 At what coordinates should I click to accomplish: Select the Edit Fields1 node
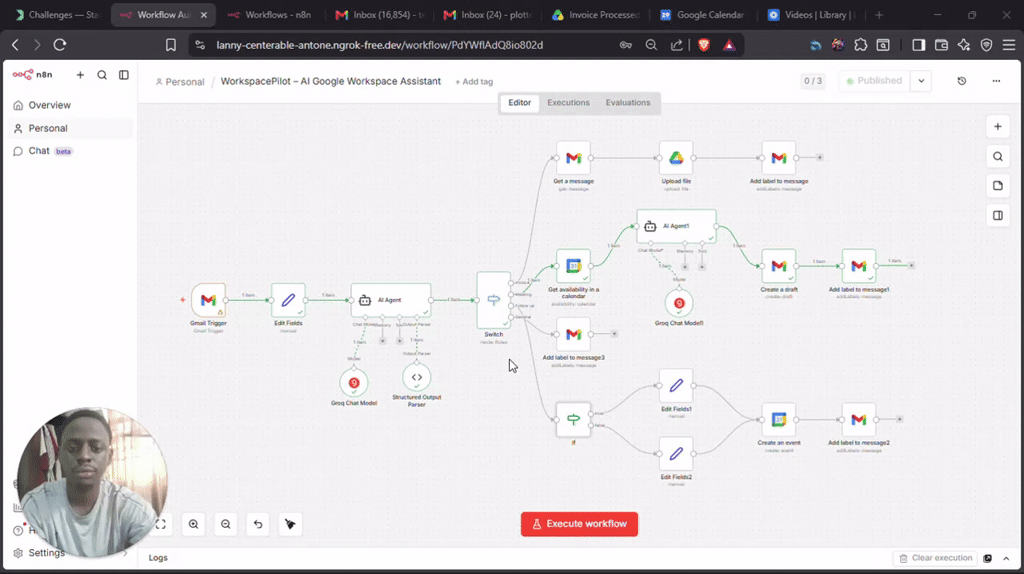pyautogui.click(x=676, y=385)
